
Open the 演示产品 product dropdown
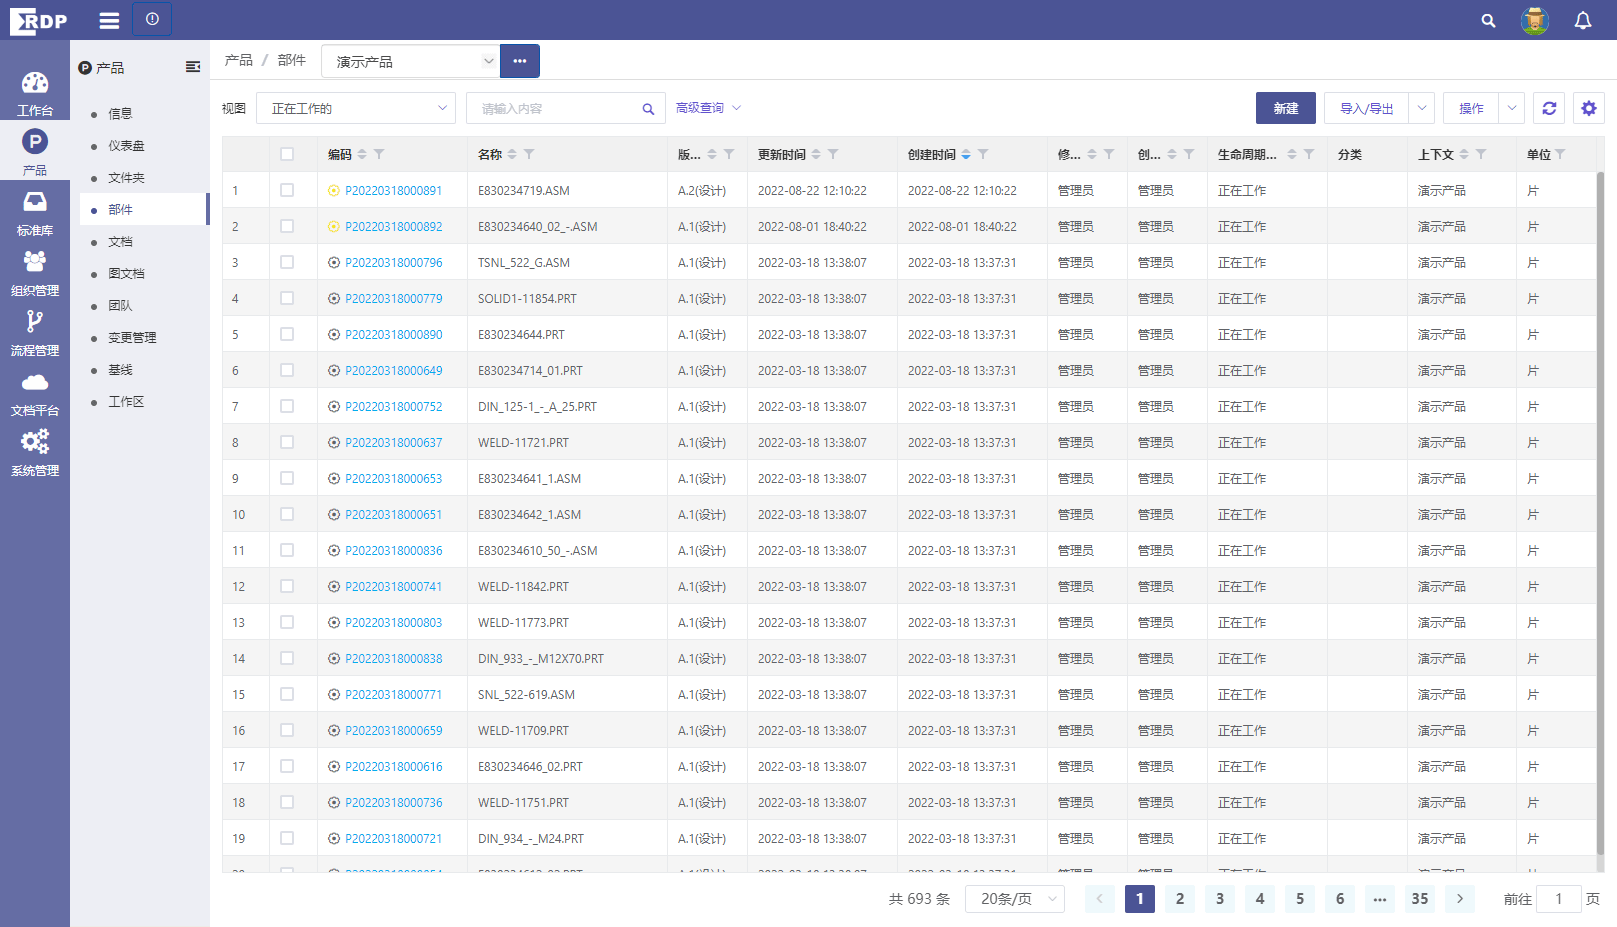pos(410,61)
